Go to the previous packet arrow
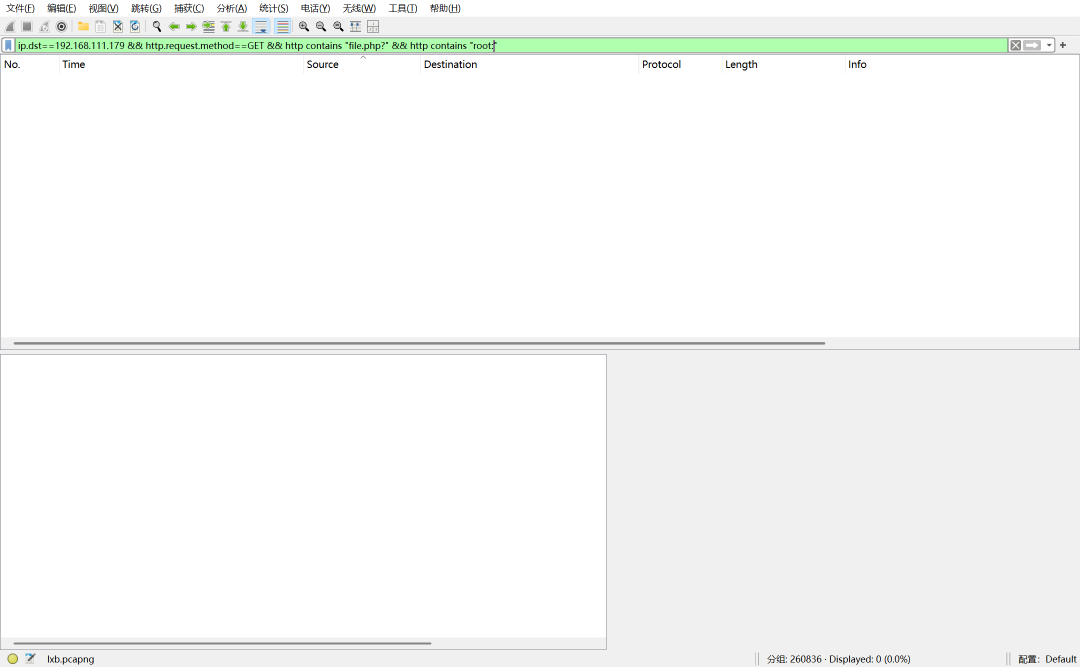The width and height of the screenshot is (1080, 667). [x=174, y=26]
